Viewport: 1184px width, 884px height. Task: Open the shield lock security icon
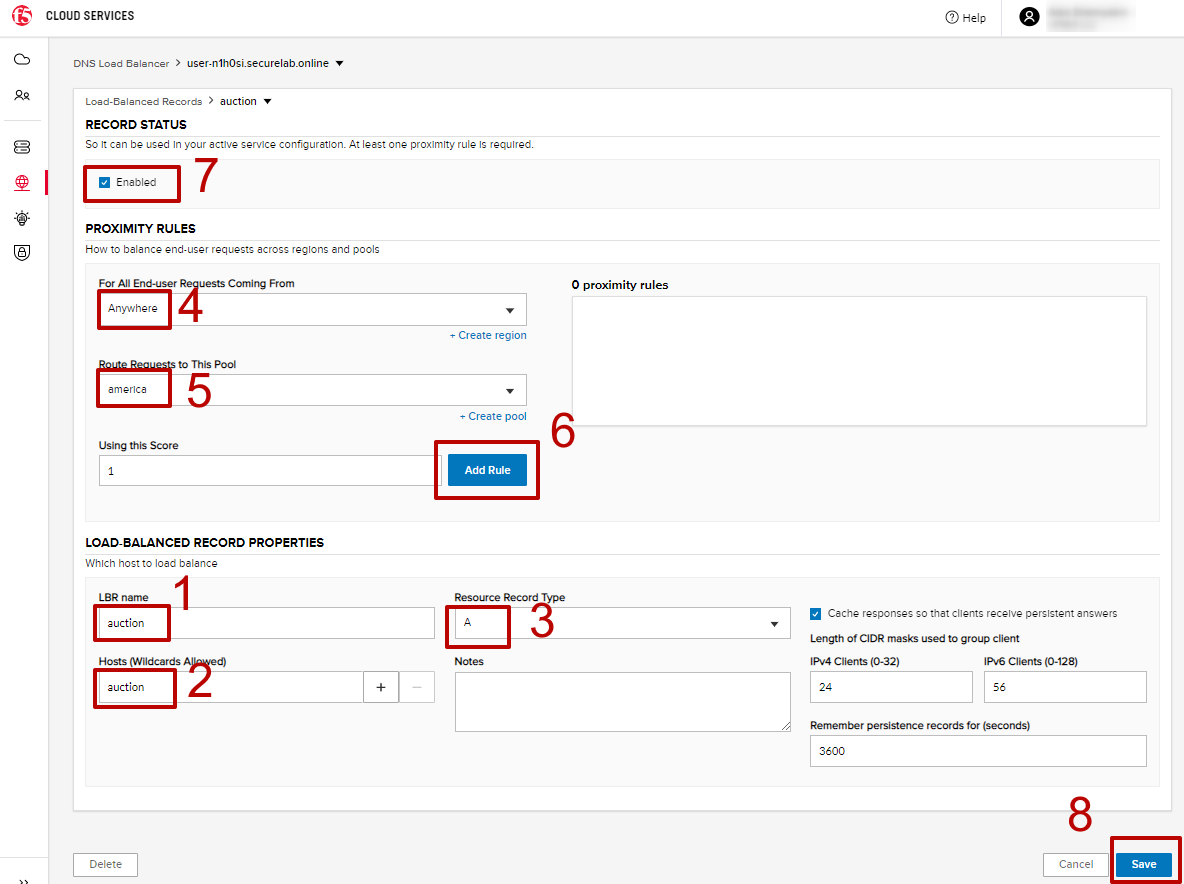(x=22, y=253)
